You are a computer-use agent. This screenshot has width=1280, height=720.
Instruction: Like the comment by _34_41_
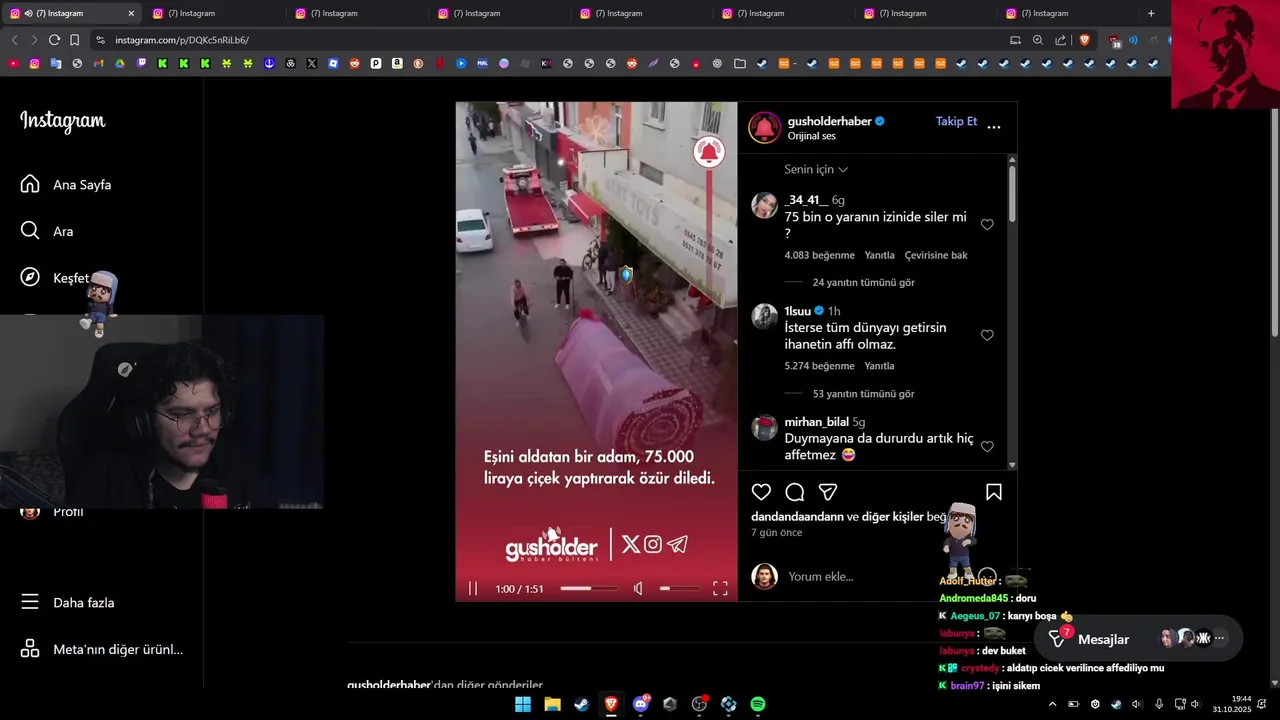987,225
